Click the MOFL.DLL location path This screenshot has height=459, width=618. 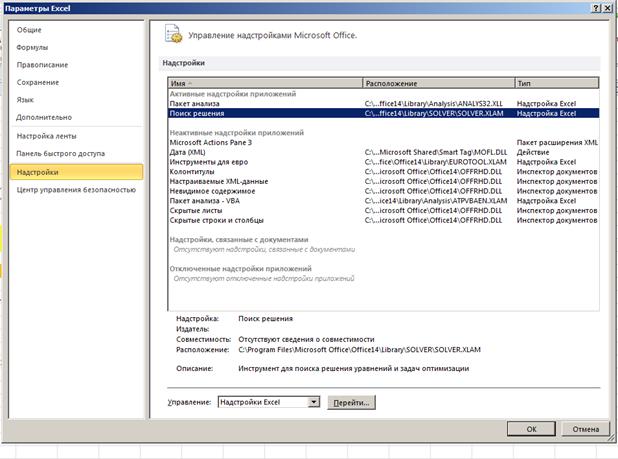point(436,152)
